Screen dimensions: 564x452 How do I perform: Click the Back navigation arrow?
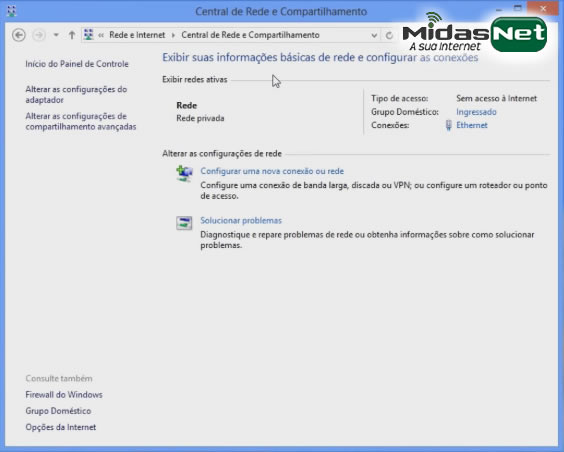point(19,35)
